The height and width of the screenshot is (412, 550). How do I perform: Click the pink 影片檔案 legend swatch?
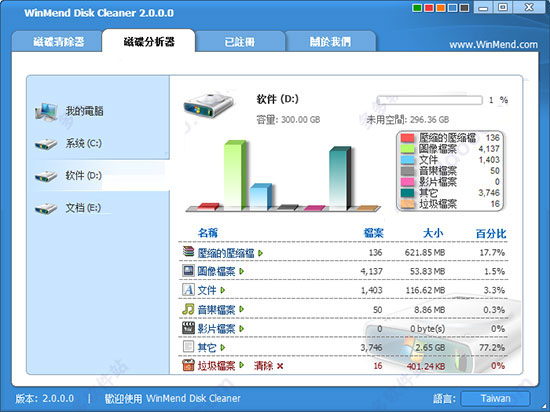coord(407,182)
